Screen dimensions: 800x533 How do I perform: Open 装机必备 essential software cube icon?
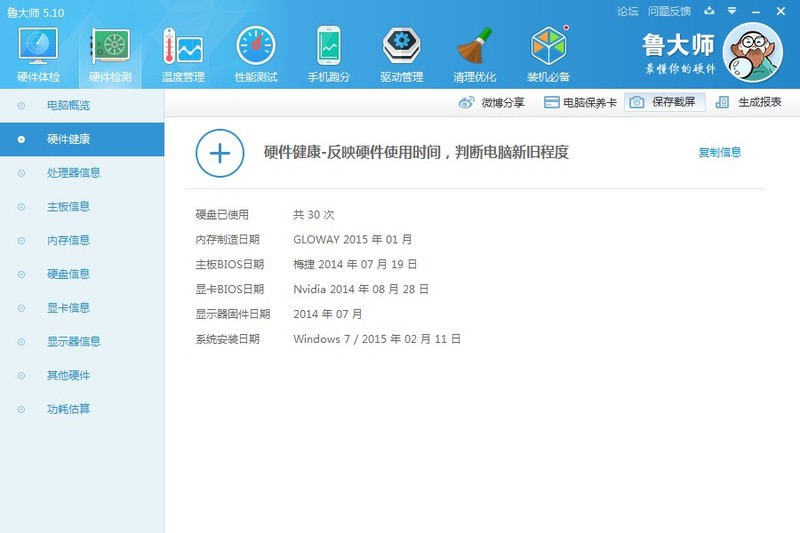coord(548,45)
